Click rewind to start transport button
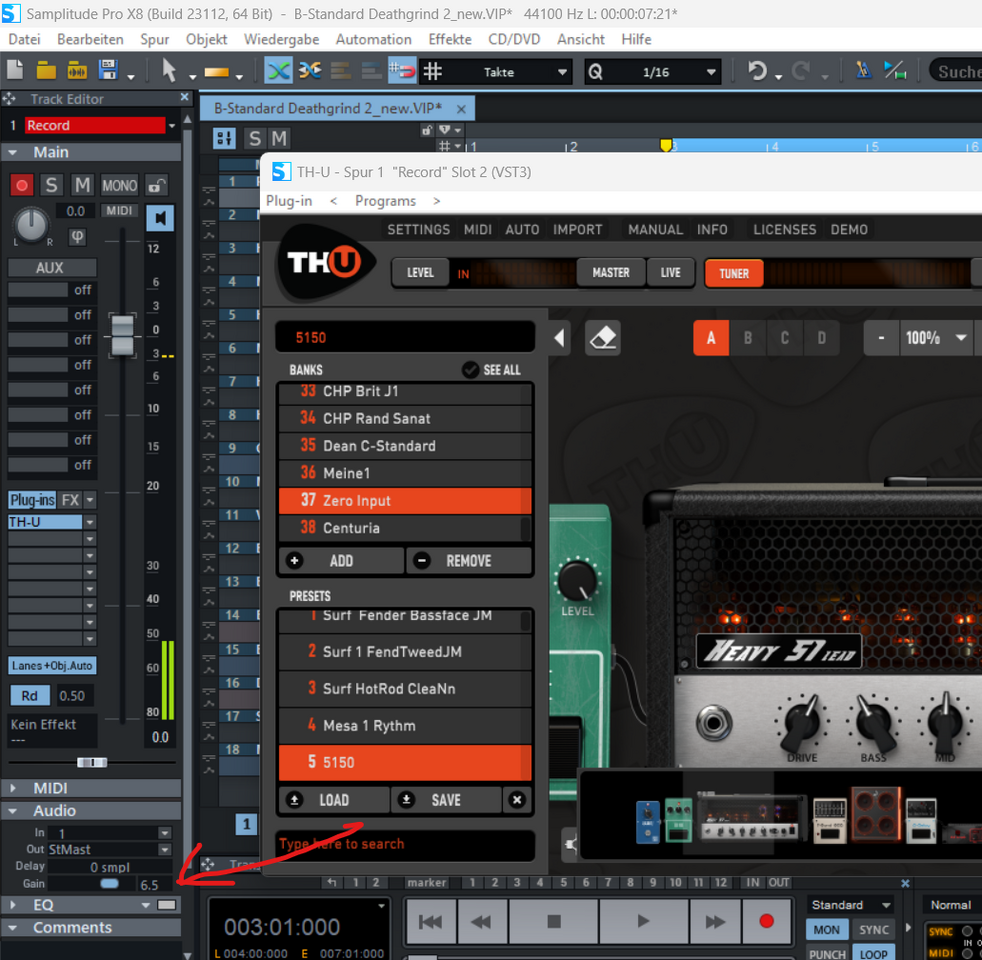Screen dimensions: 982x960 [430, 921]
